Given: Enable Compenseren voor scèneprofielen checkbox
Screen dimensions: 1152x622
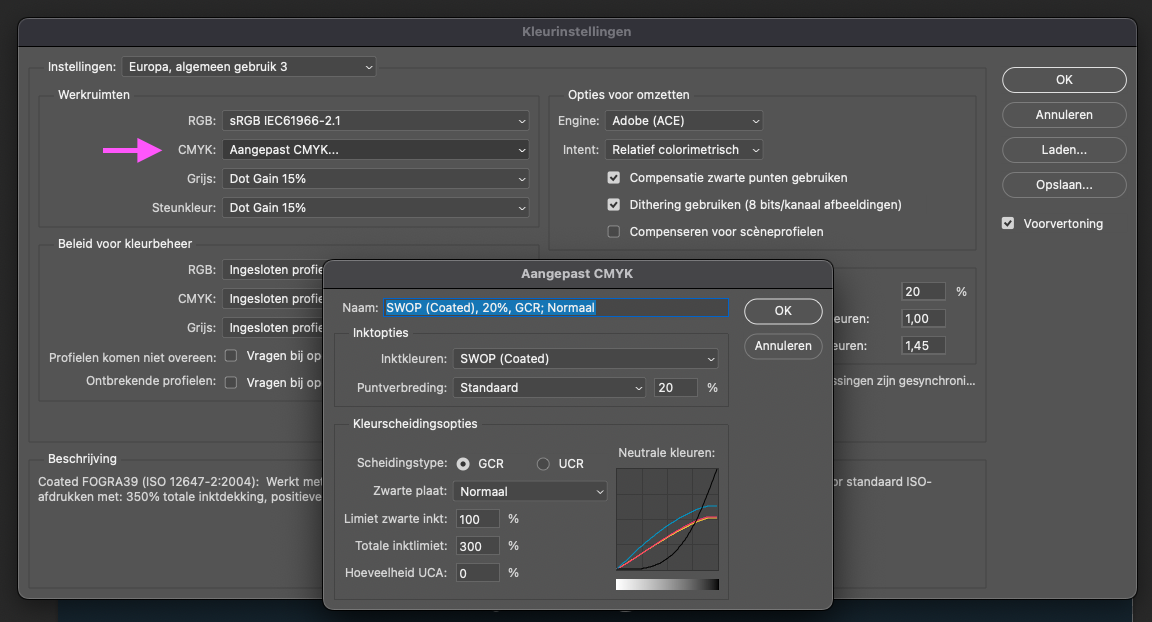Looking at the screenshot, I should tap(614, 232).
